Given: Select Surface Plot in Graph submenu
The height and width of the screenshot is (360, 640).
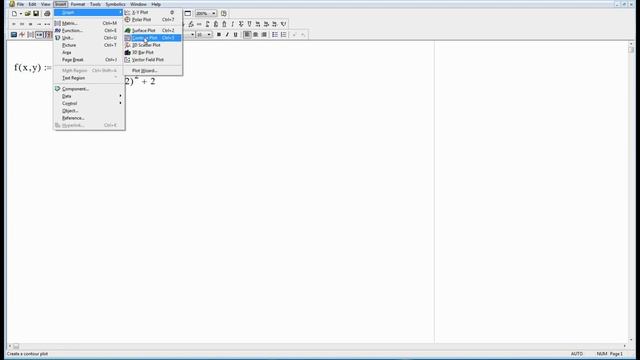Looking at the screenshot, I should click(x=153, y=31).
